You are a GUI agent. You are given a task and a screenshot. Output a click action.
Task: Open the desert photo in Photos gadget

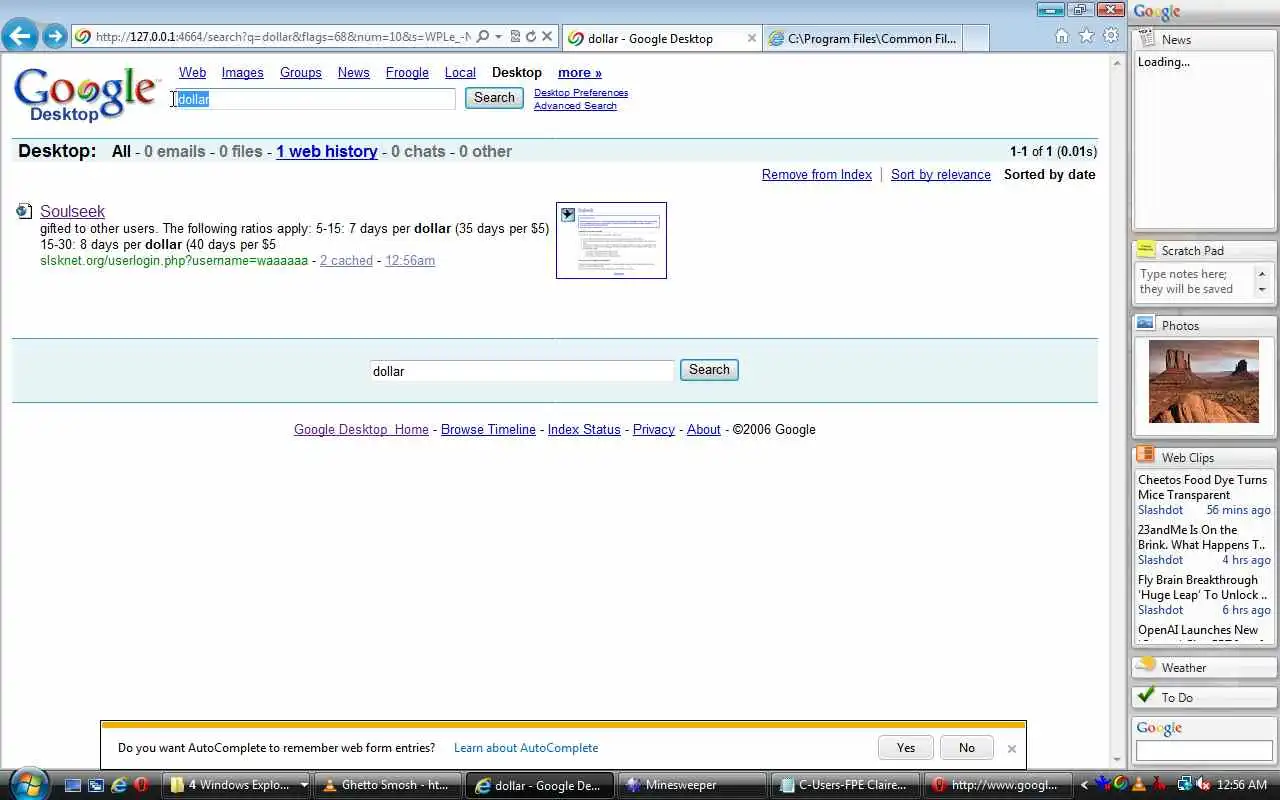1204,381
